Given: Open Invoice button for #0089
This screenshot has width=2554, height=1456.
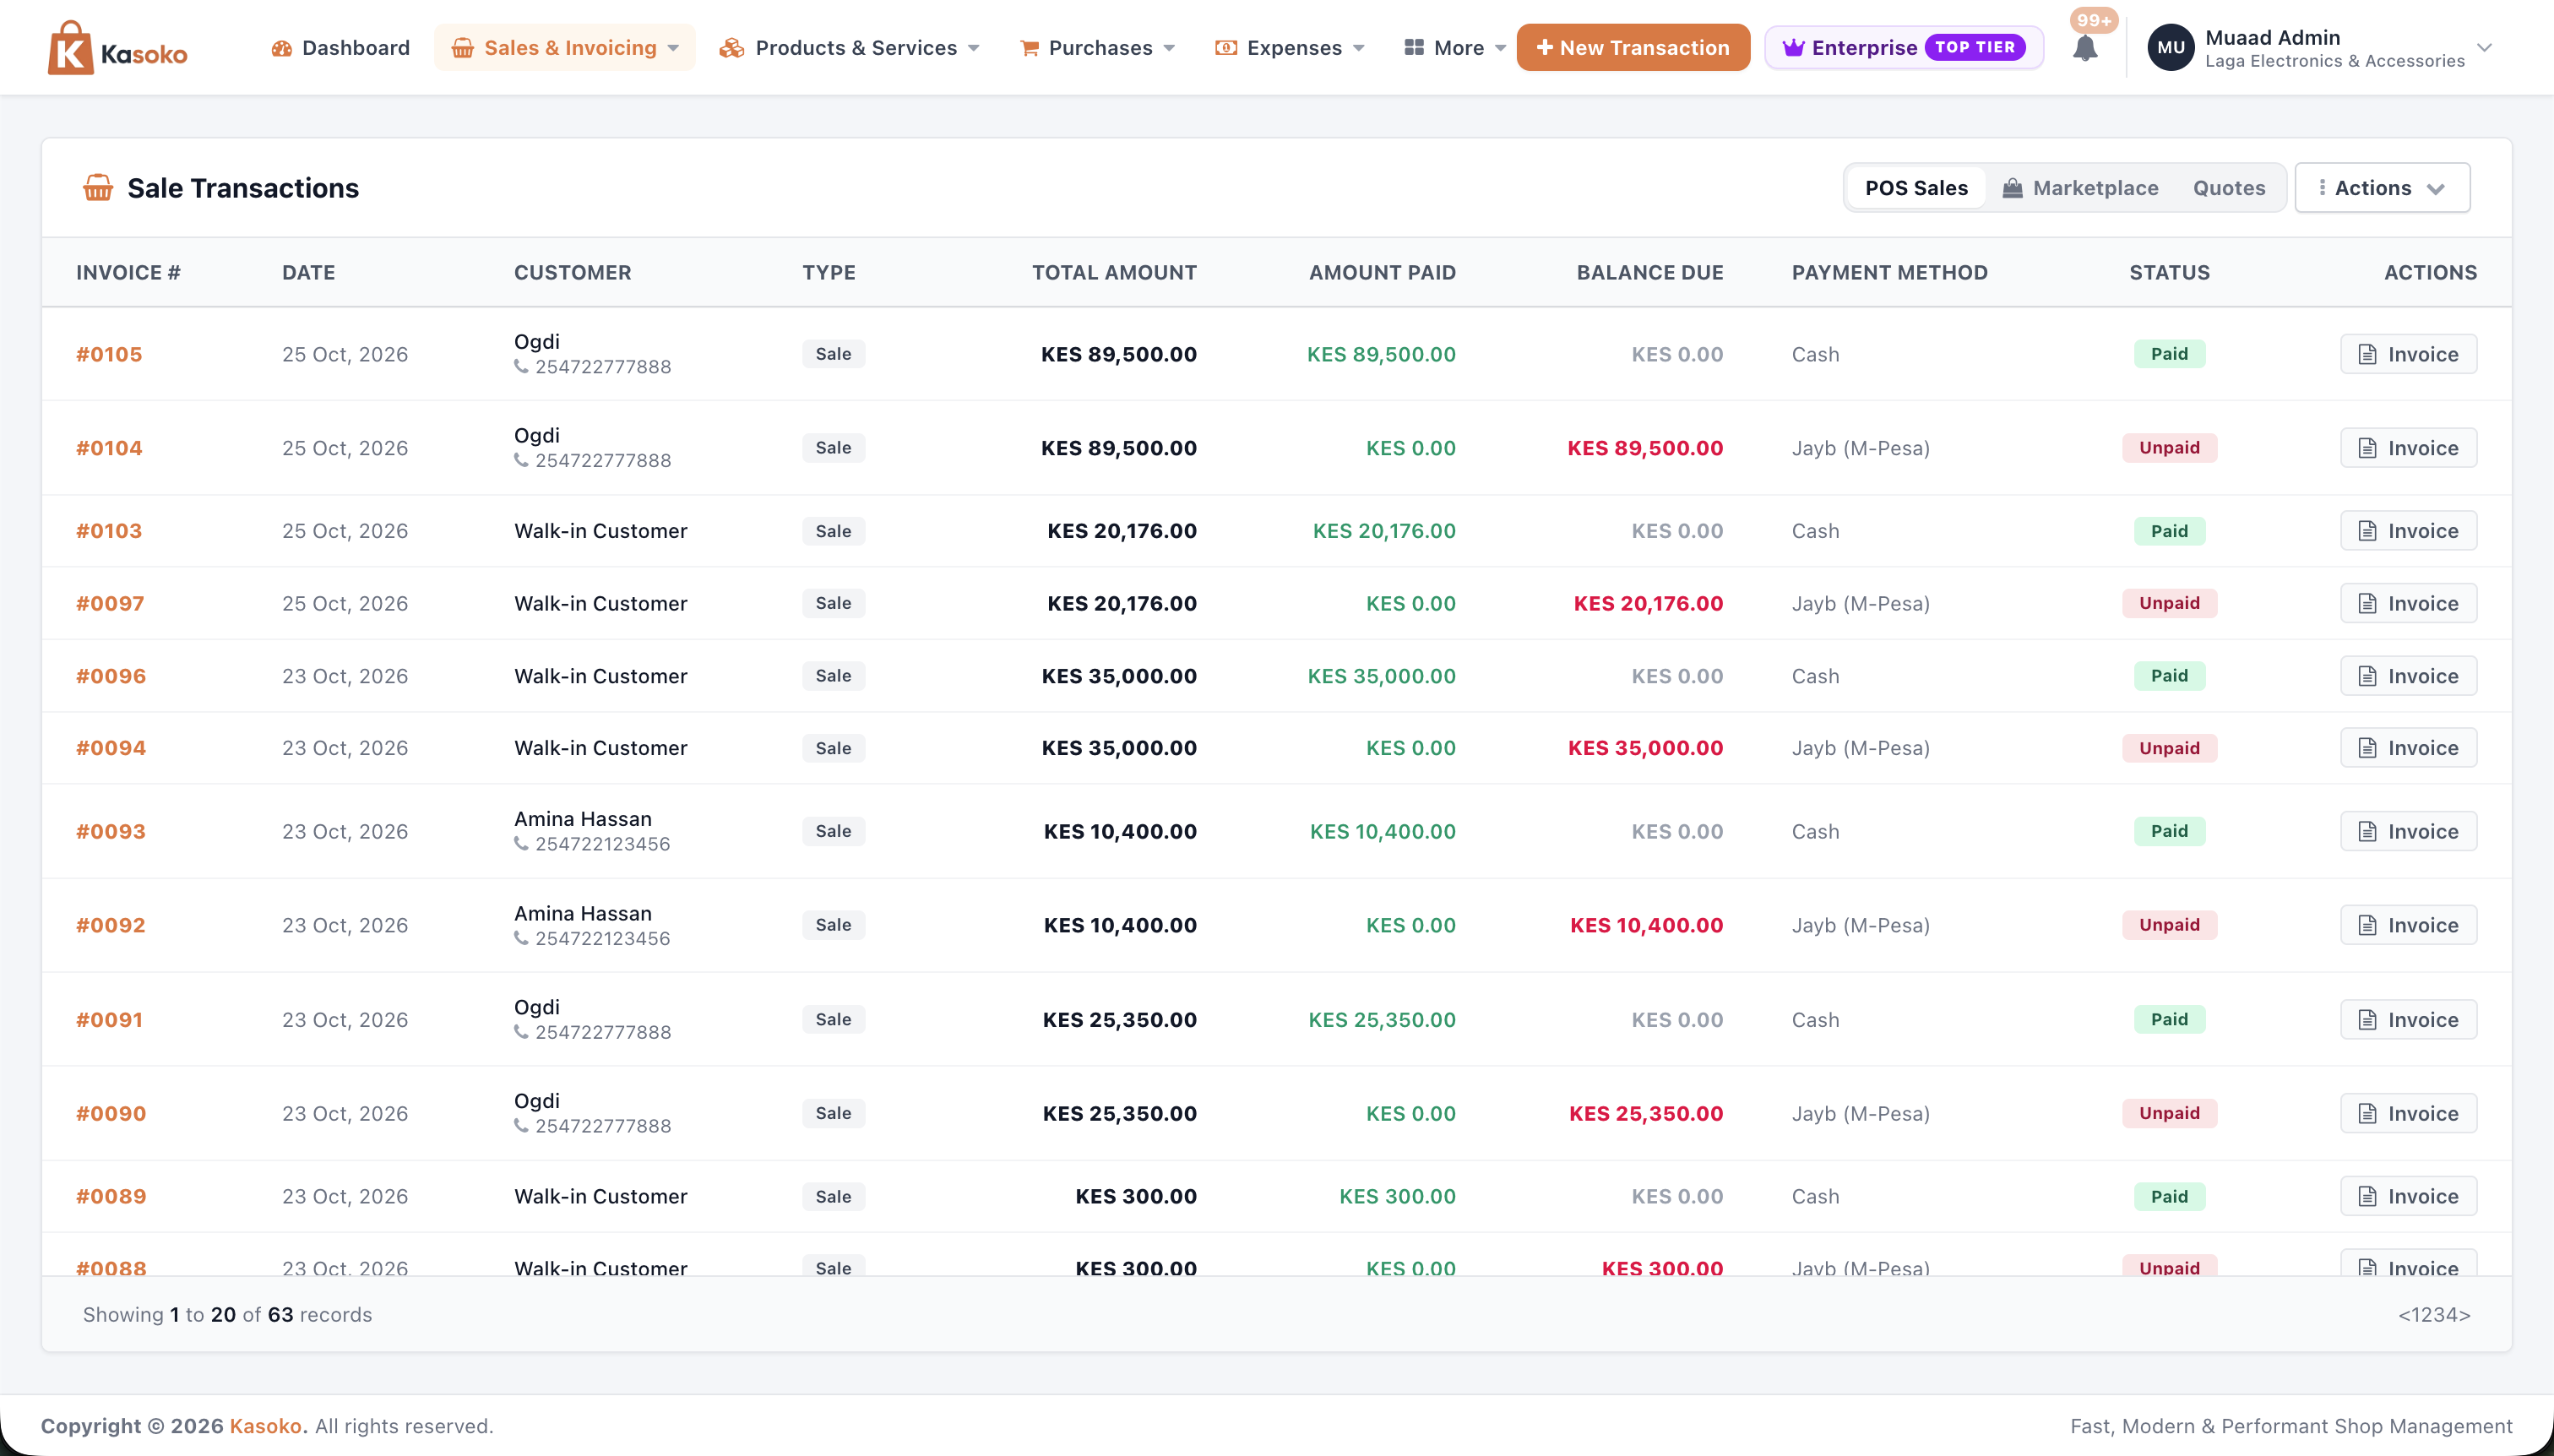Looking at the screenshot, I should coord(2408,1196).
